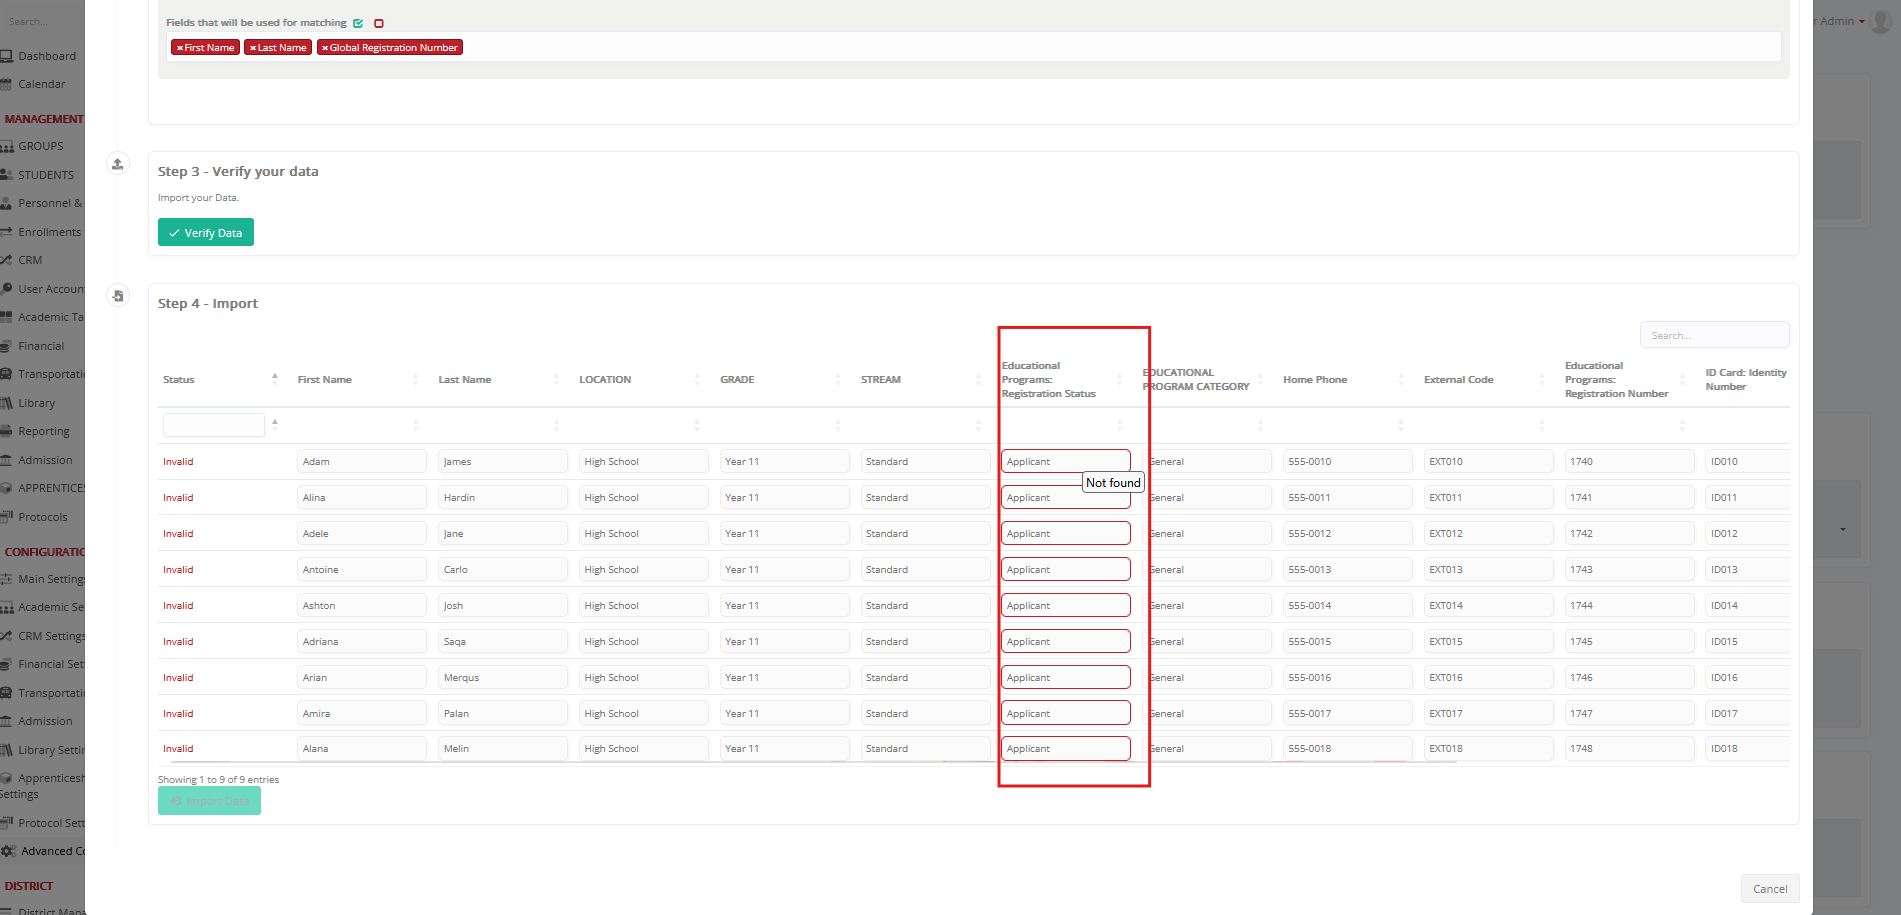Edit Adam's Registration Status field
Screen dimensions: 1901x915
pos(1065,461)
